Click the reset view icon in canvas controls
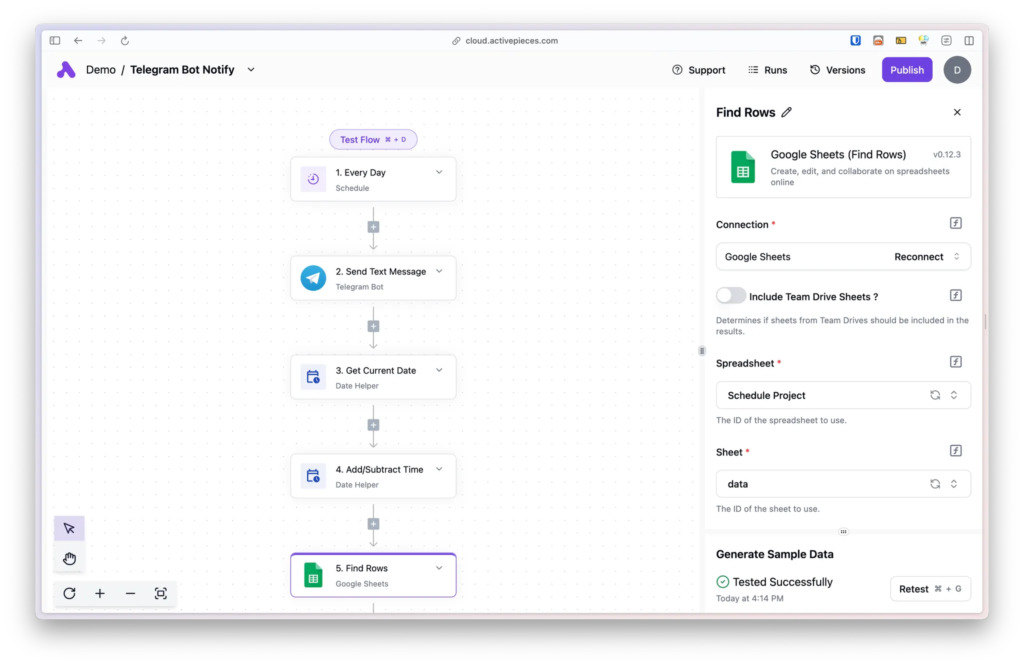 point(69,594)
